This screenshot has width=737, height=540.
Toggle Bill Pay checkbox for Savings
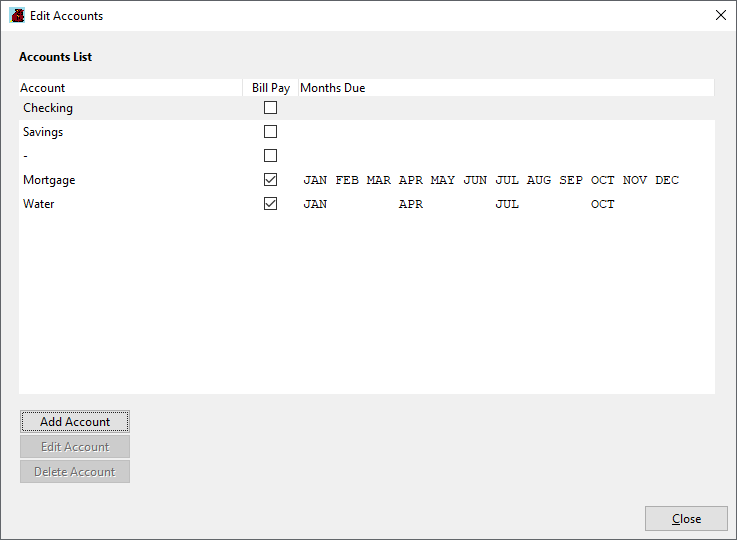tap(270, 132)
